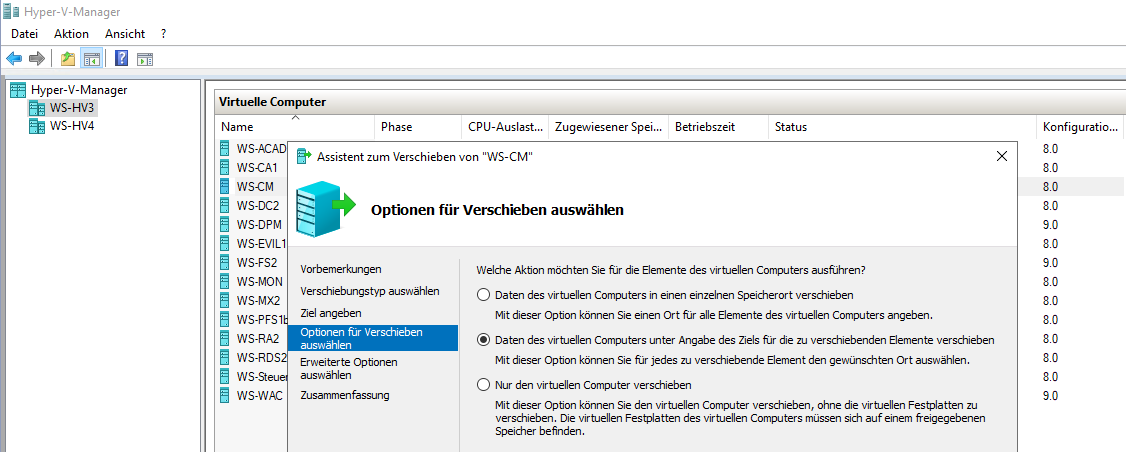
Task: Sort by Name column header
Action: coord(295,126)
